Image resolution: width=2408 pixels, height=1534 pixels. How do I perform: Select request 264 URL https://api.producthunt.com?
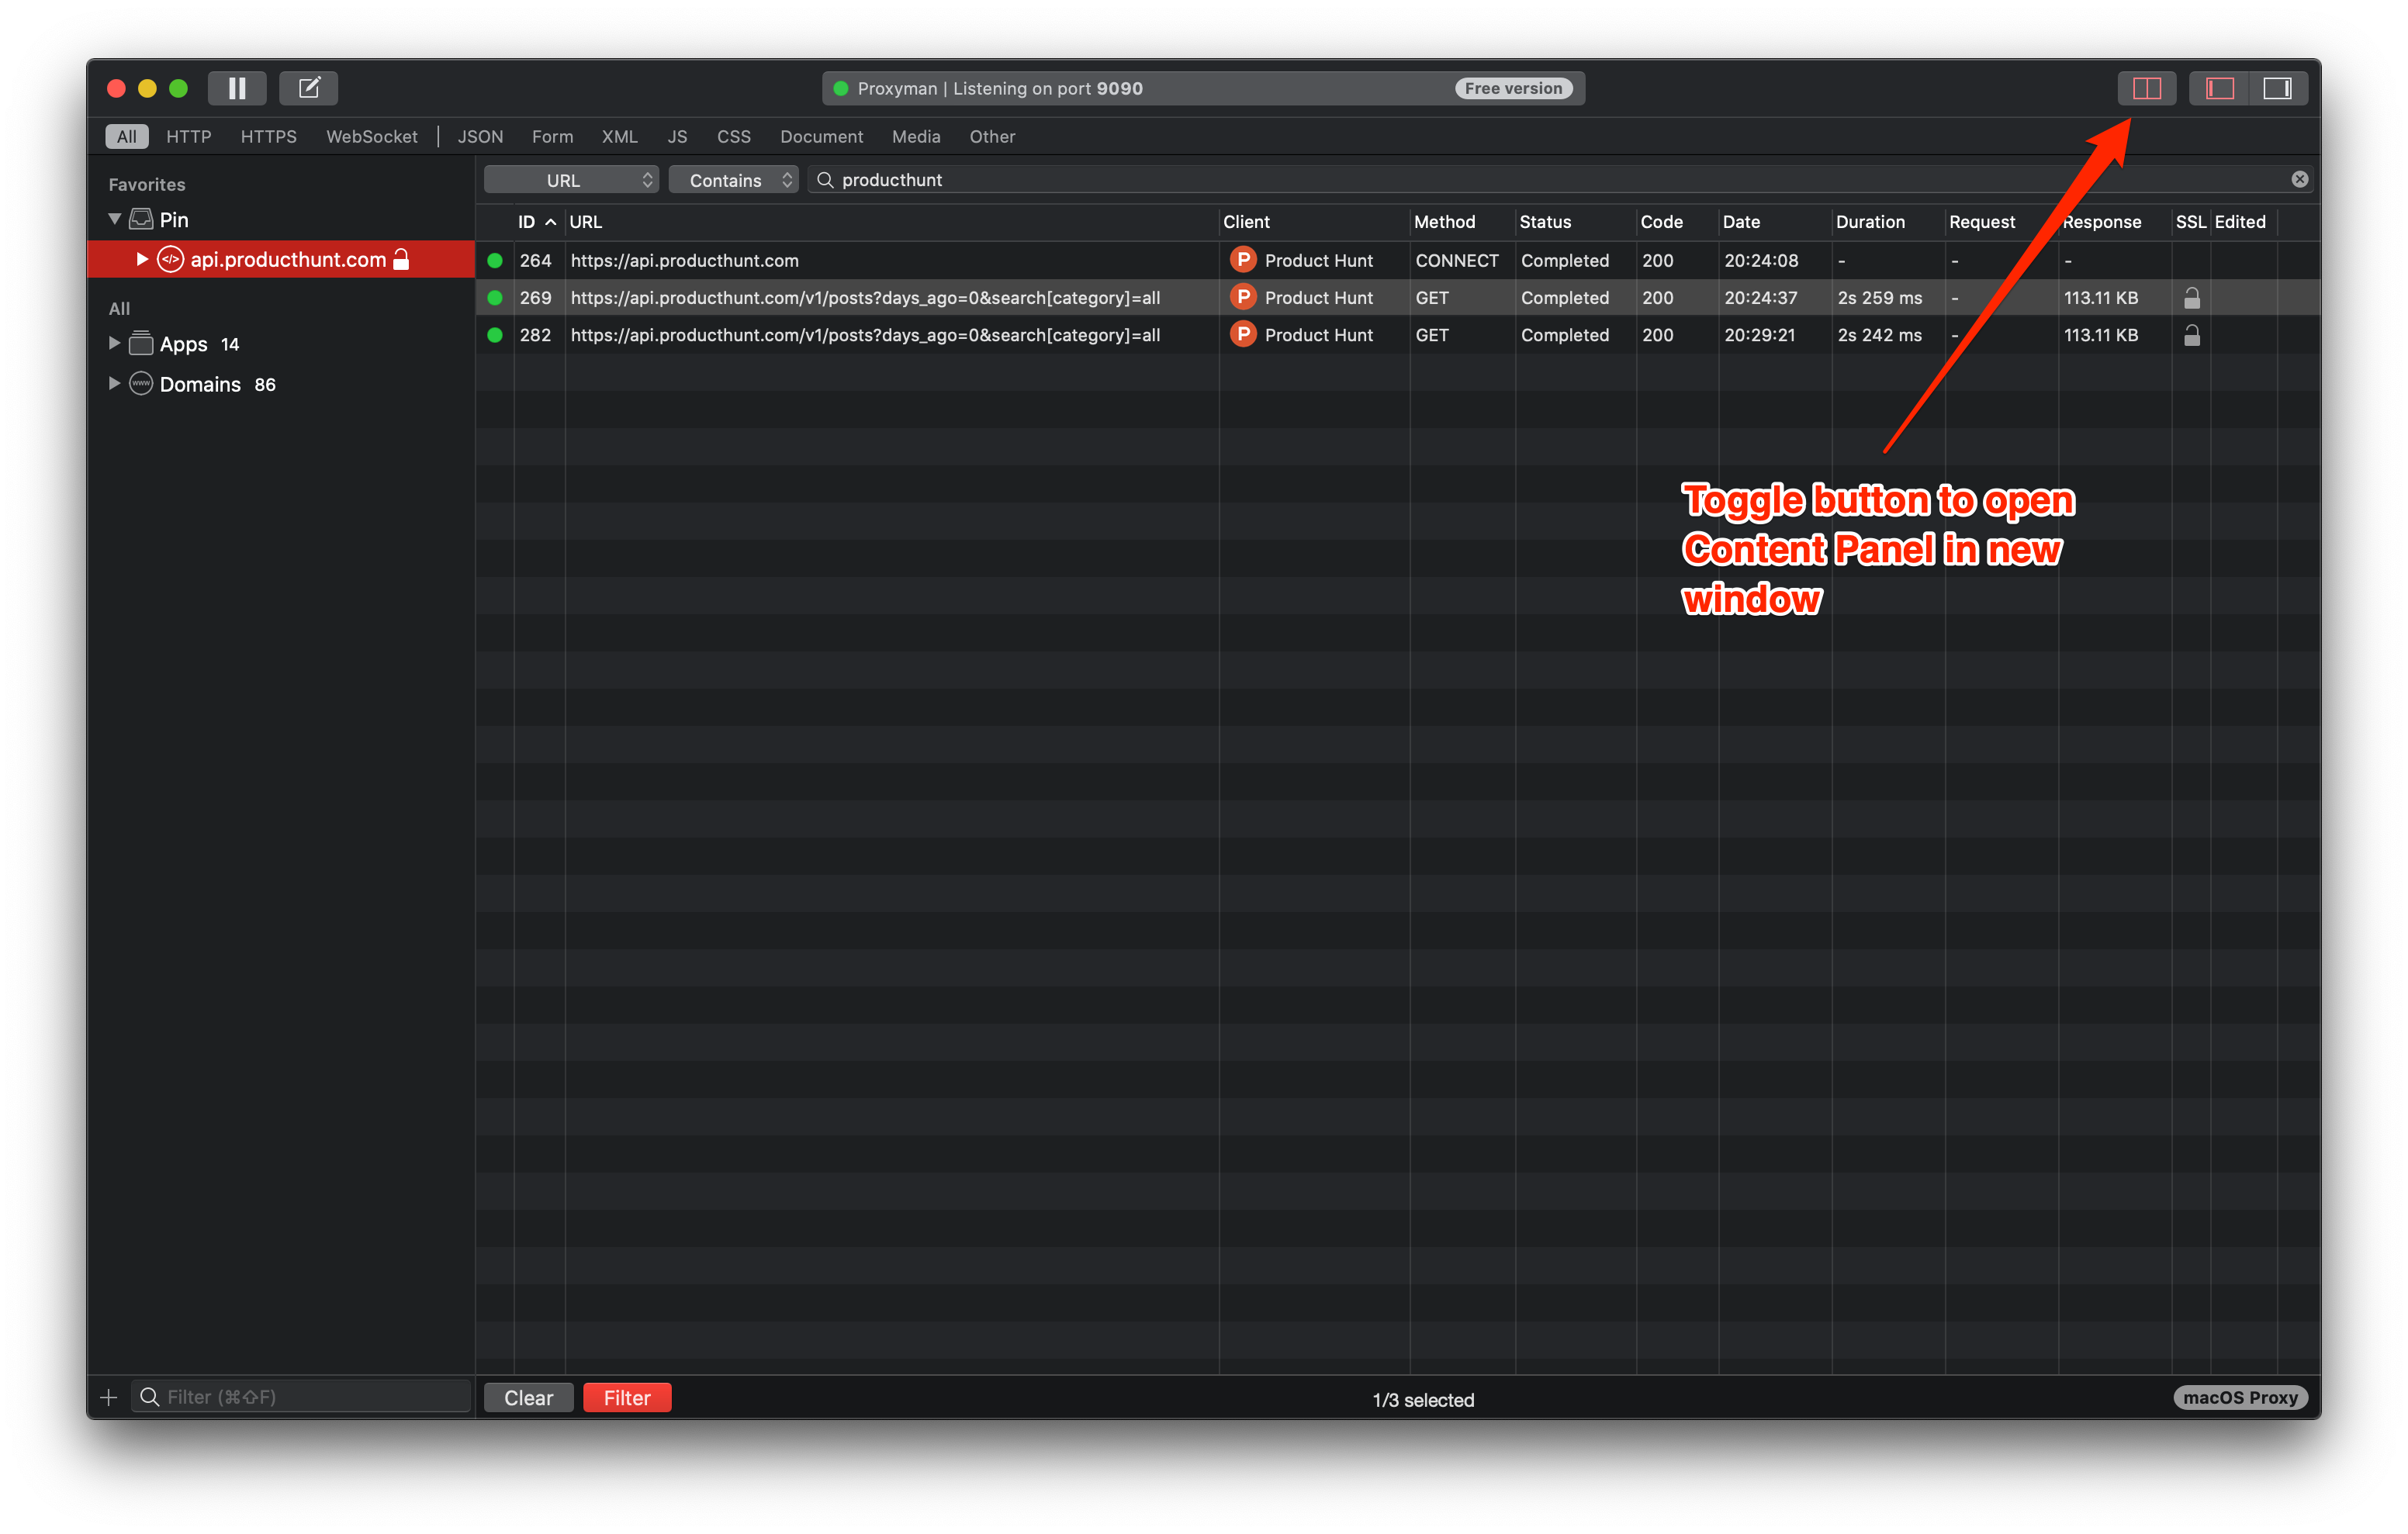click(684, 260)
